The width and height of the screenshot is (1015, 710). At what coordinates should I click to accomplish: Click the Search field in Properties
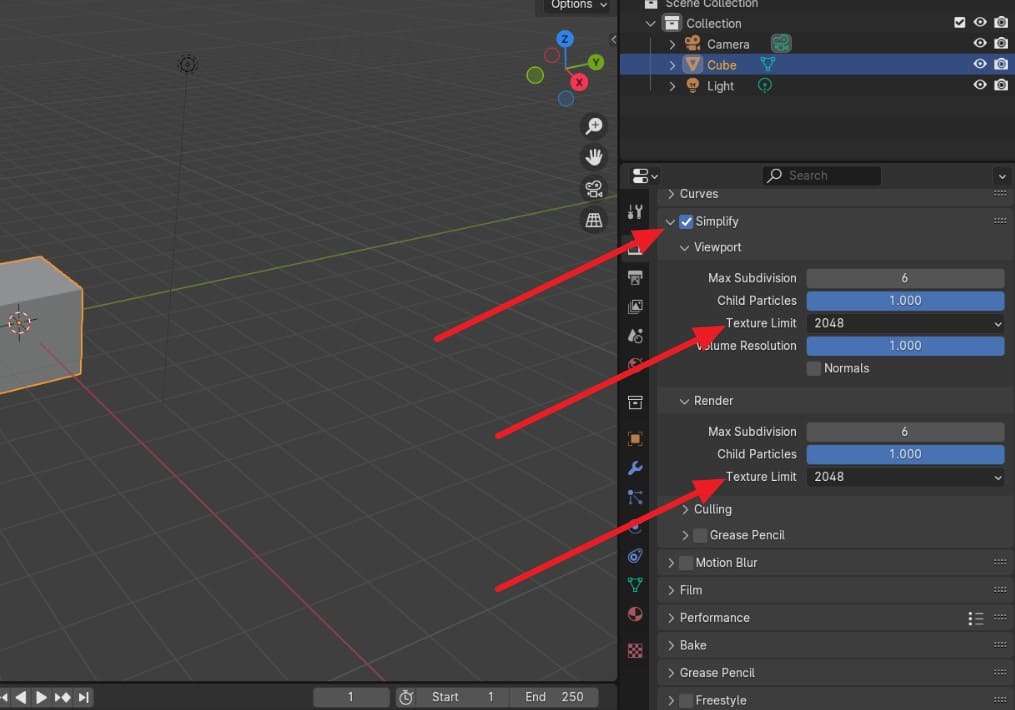(x=820, y=175)
